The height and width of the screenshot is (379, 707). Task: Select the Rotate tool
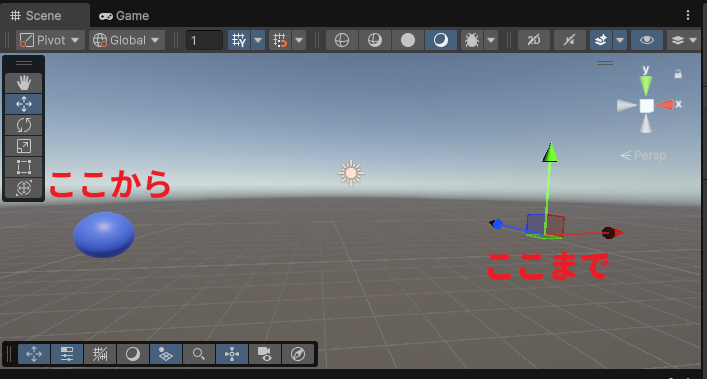(x=23, y=125)
